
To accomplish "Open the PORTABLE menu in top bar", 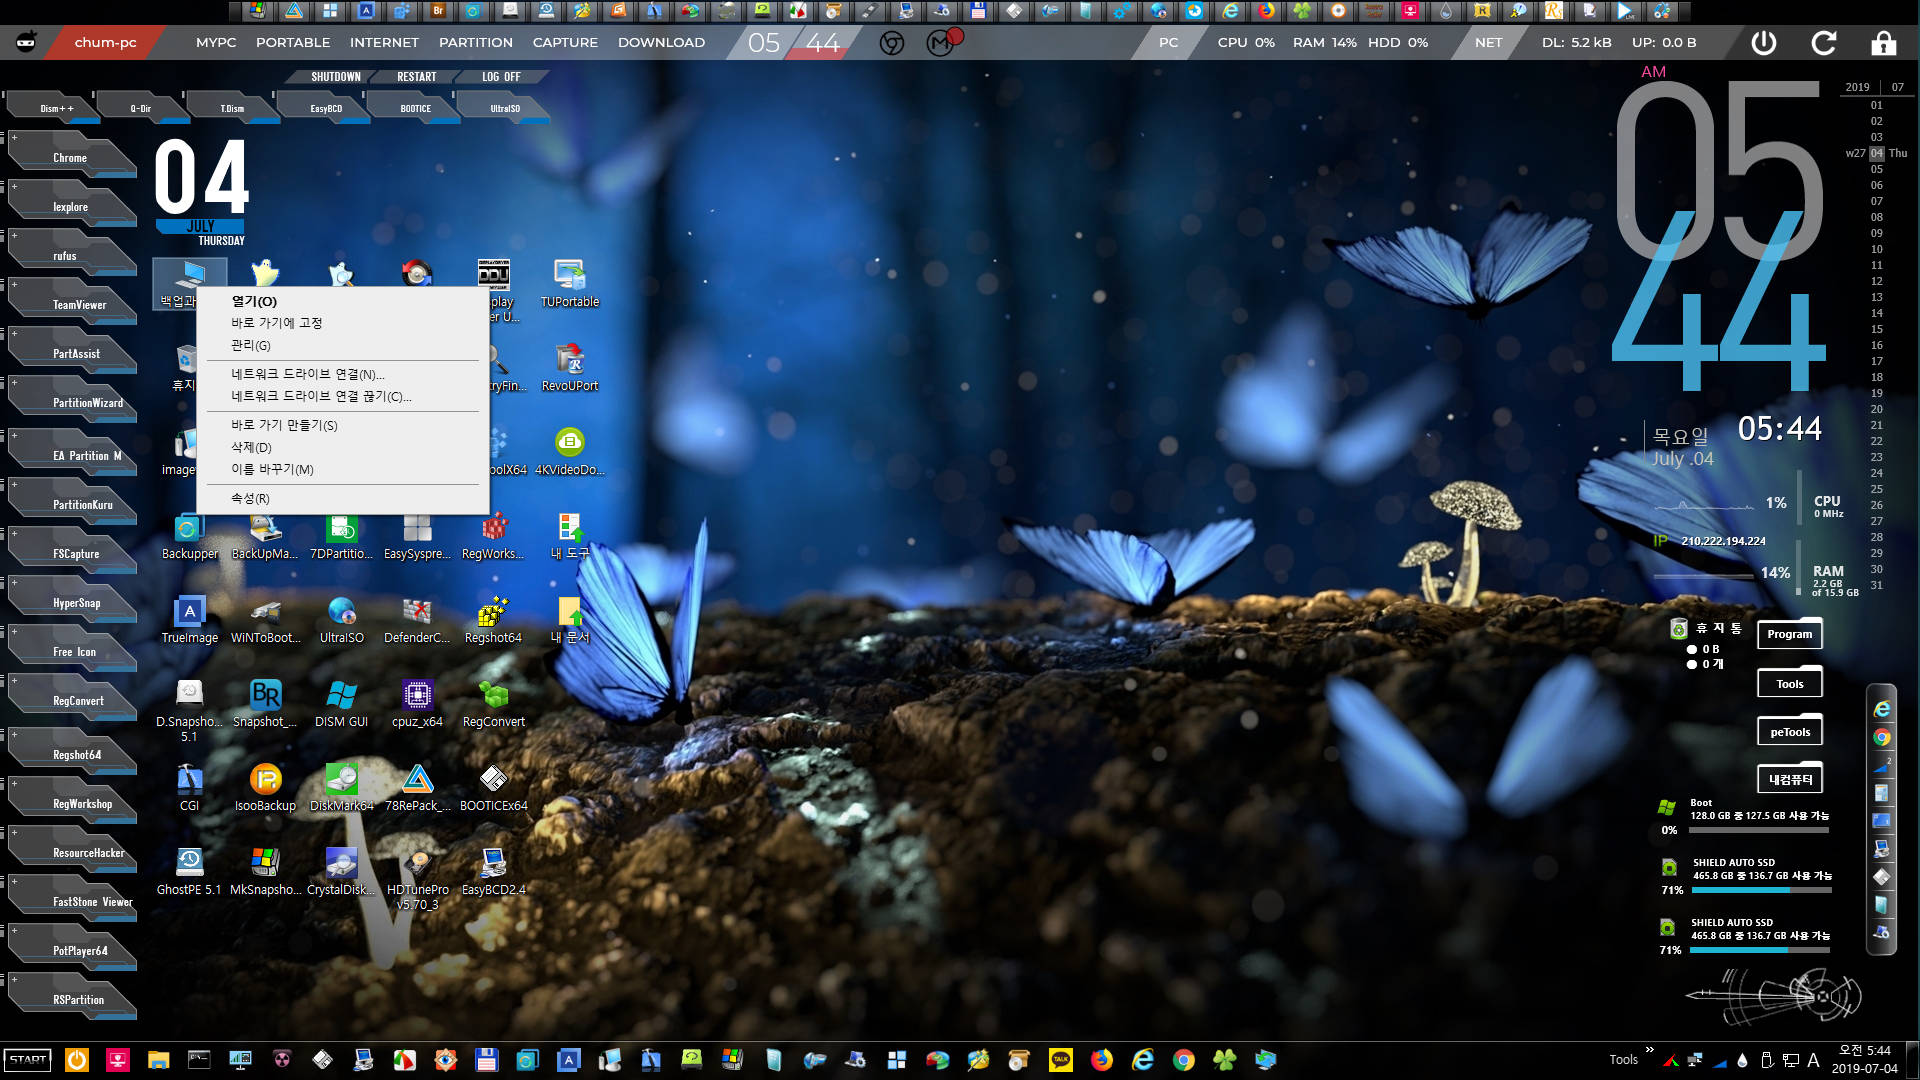I will coord(292,43).
